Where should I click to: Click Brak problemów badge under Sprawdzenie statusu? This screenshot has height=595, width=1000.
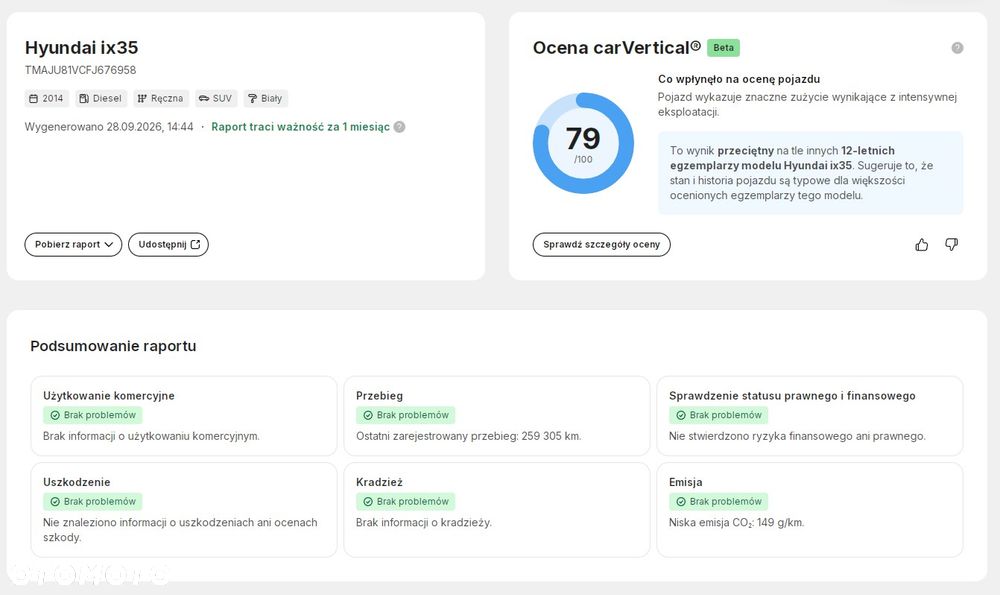719,415
